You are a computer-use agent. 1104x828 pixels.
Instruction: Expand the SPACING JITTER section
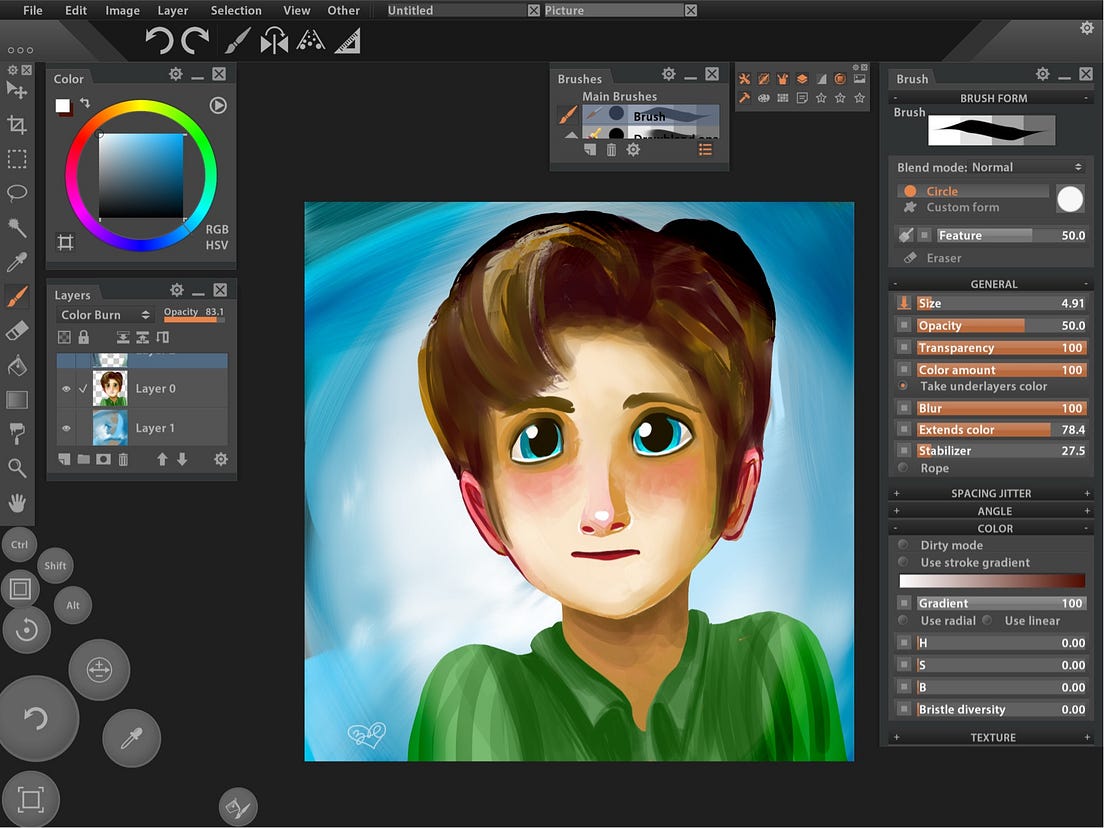991,493
